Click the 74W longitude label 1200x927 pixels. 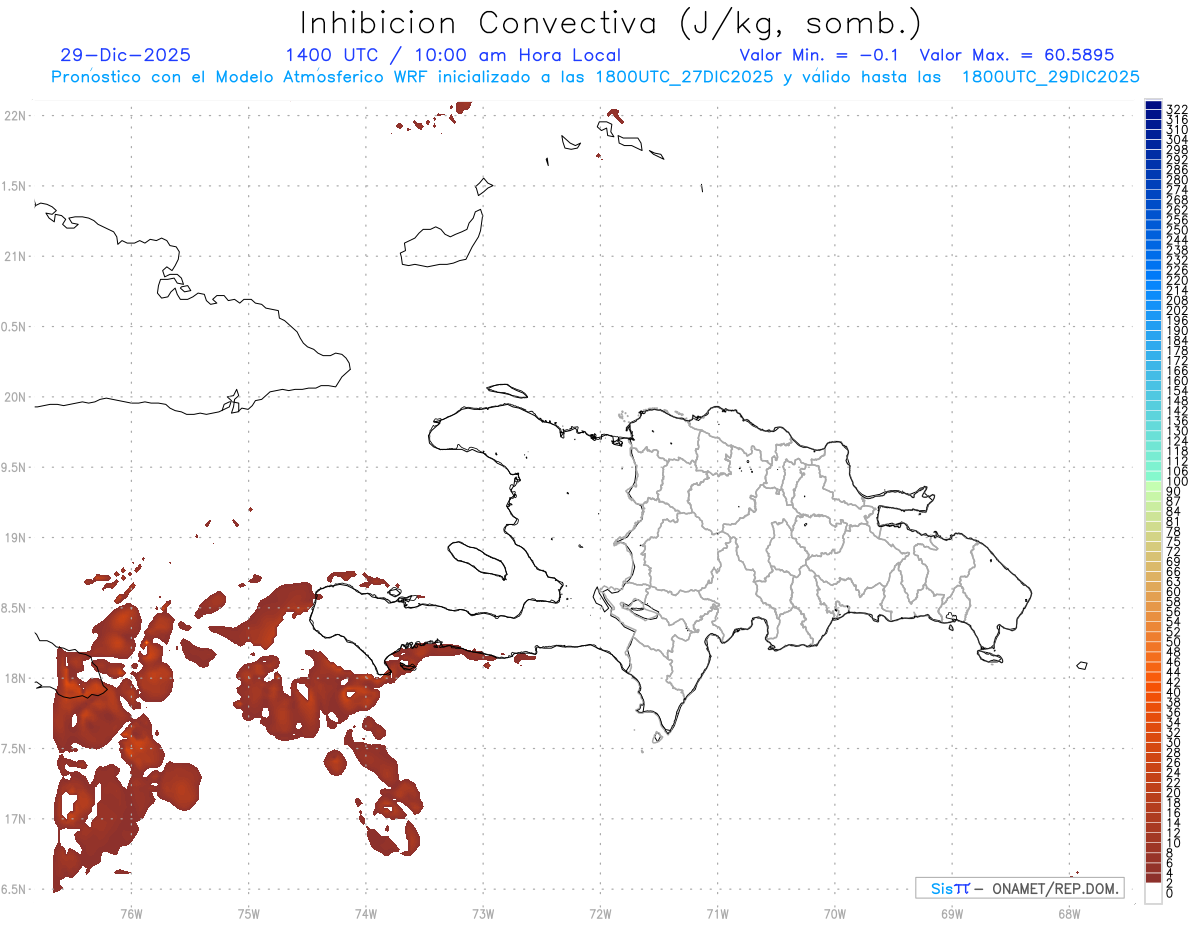[x=366, y=913]
